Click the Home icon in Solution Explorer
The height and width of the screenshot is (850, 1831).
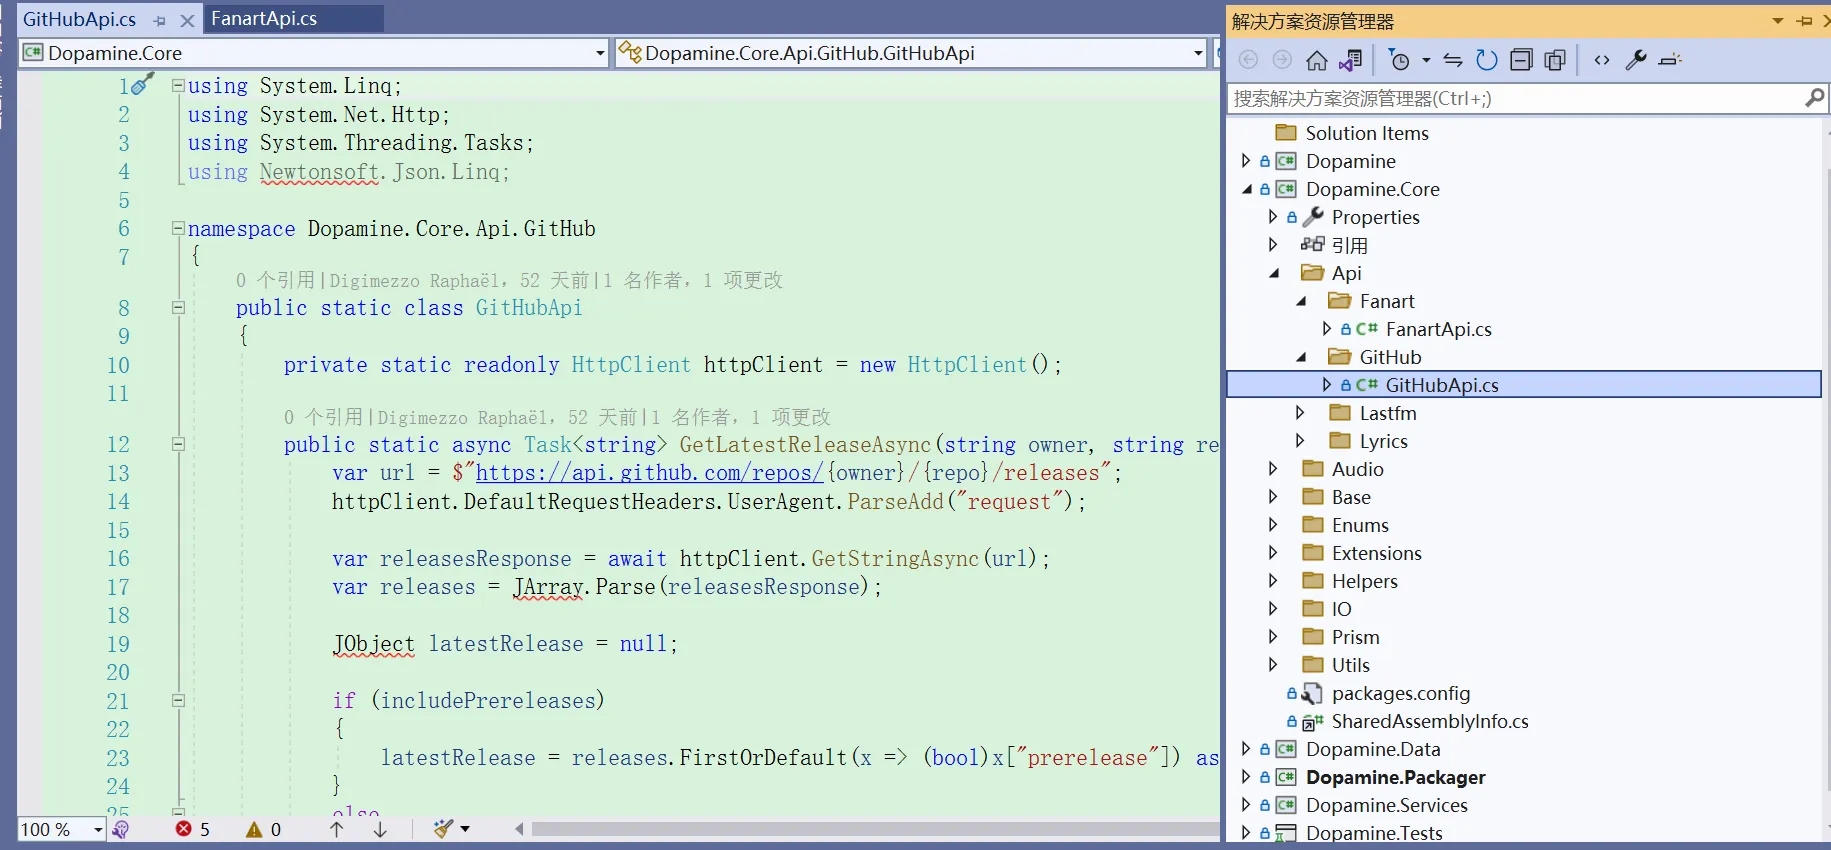pos(1317,61)
